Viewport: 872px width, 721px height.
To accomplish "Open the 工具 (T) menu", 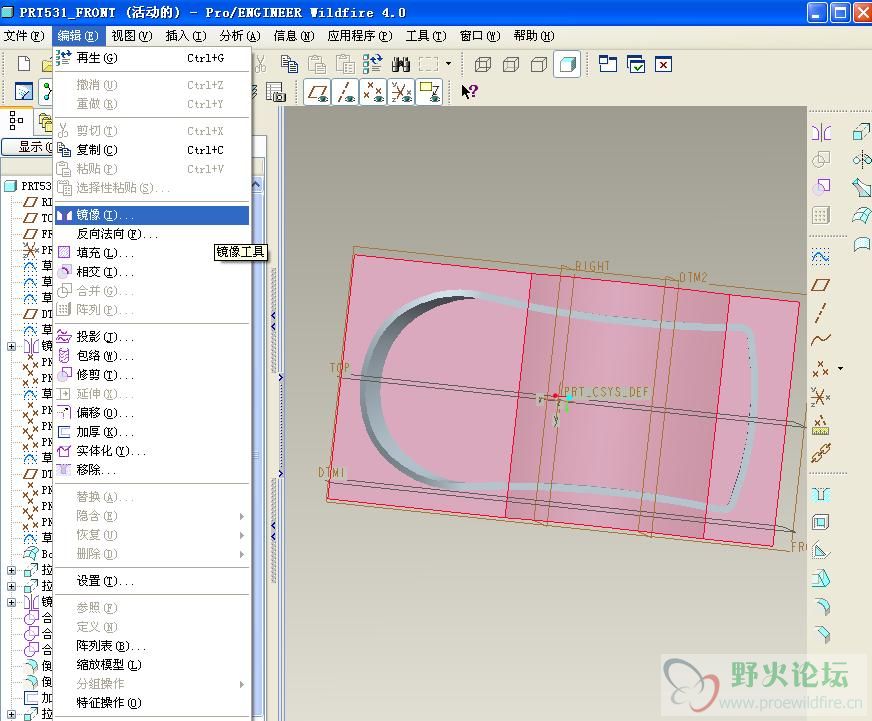I will (x=426, y=36).
